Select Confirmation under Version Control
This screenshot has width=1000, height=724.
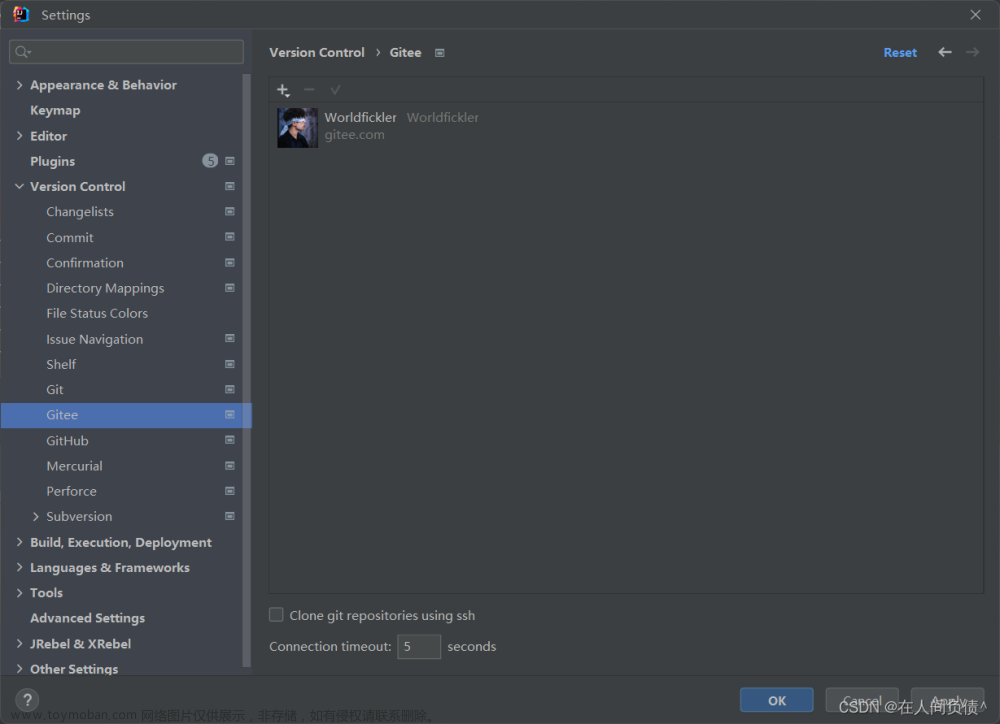tap(85, 263)
